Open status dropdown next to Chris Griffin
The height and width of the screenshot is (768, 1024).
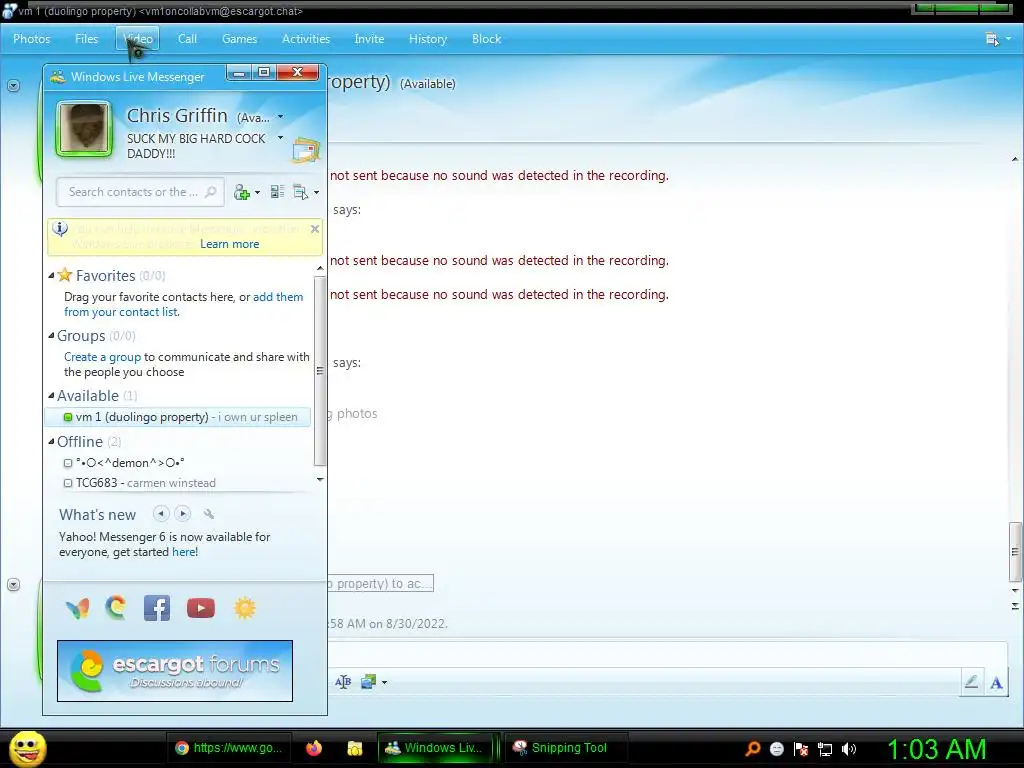click(x=281, y=117)
